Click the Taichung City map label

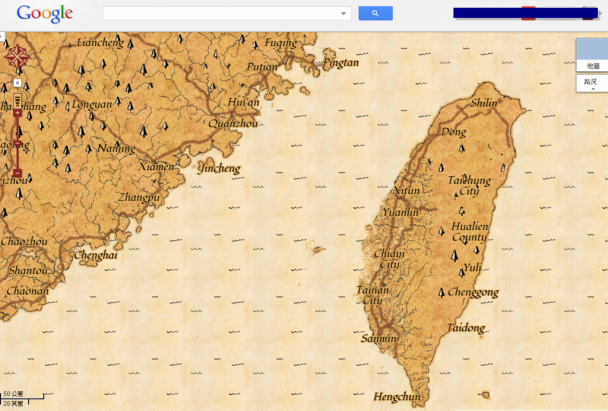pyautogui.click(x=469, y=186)
